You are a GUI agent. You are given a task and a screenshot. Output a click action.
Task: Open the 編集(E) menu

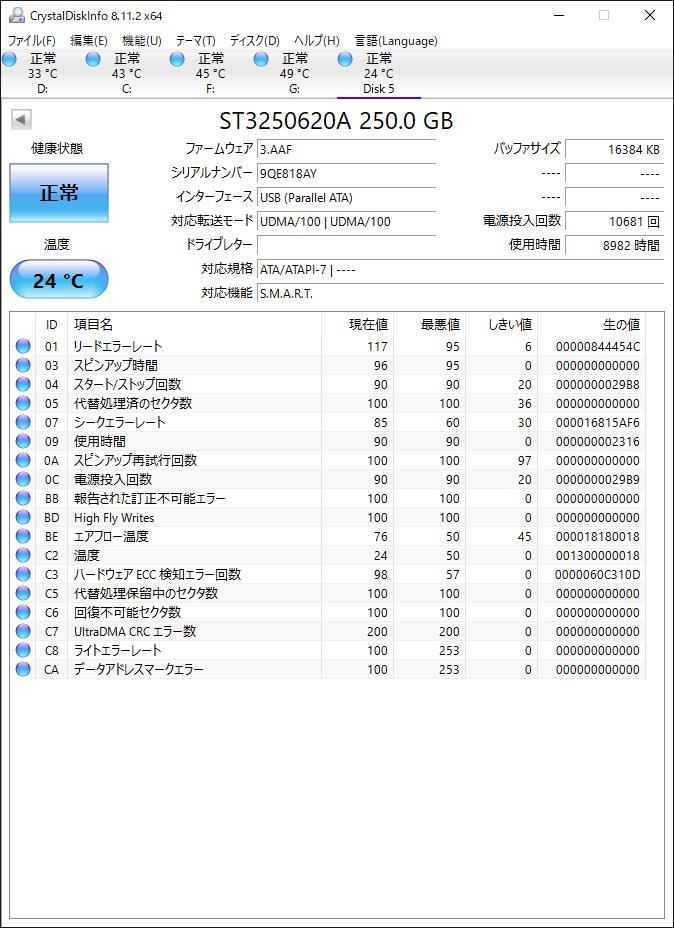(x=89, y=41)
